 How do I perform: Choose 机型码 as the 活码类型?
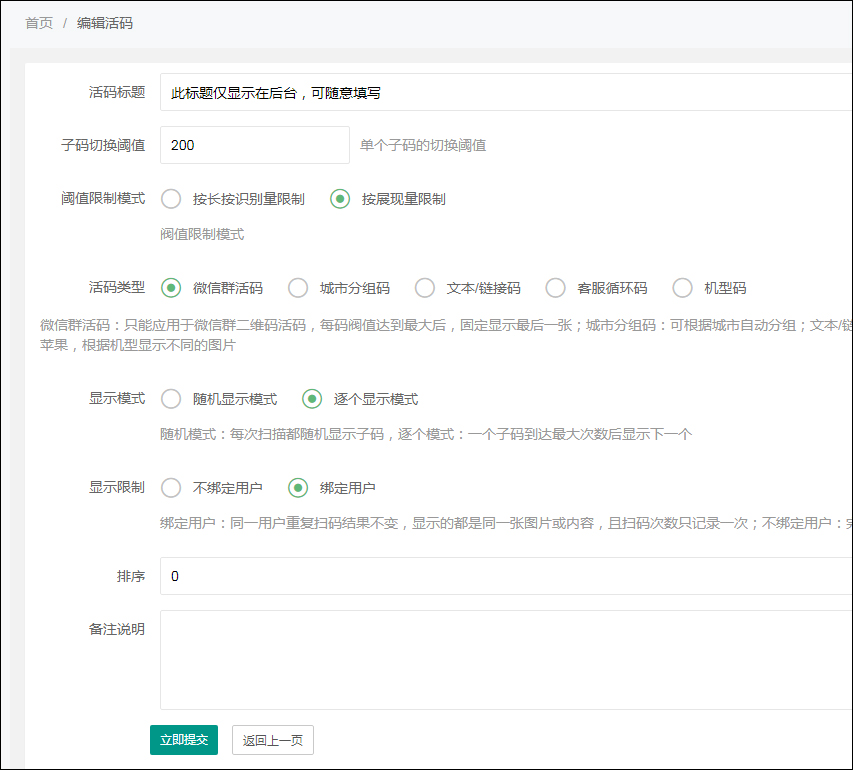(x=681, y=286)
